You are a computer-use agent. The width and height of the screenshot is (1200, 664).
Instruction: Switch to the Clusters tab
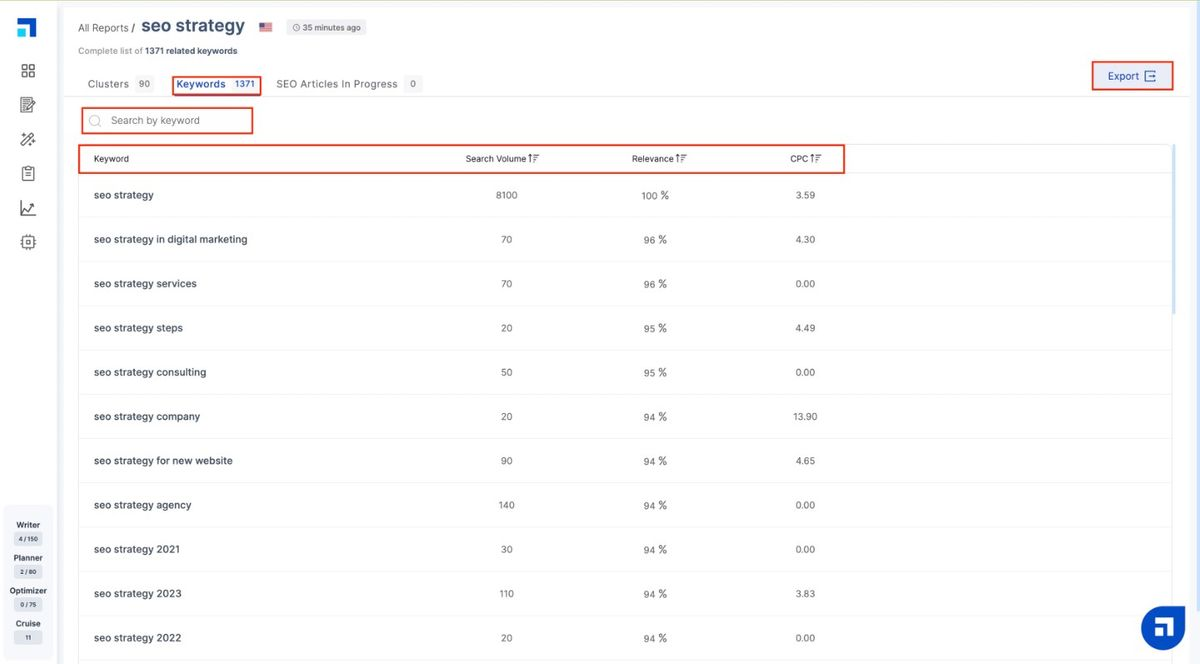point(108,84)
